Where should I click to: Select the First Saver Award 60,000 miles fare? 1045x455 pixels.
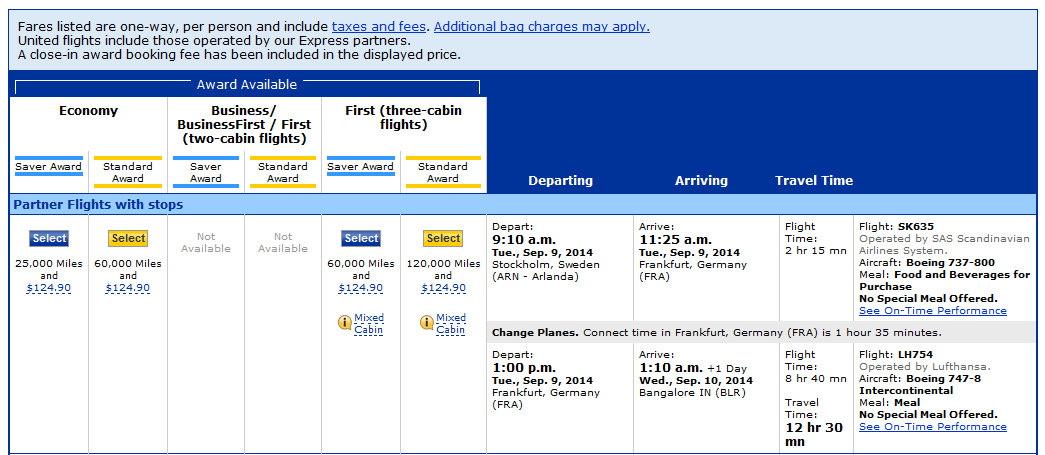pyautogui.click(x=361, y=238)
